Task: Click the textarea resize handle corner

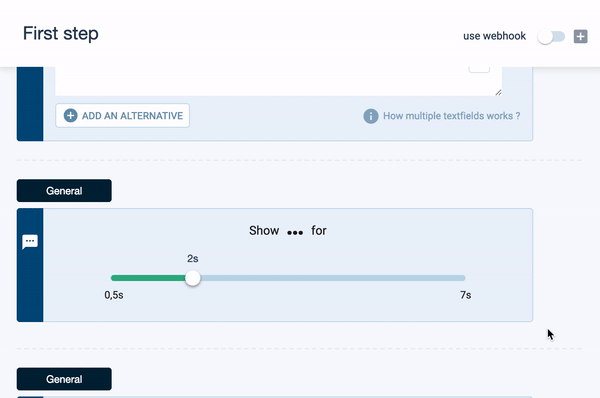Action: (x=498, y=92)
